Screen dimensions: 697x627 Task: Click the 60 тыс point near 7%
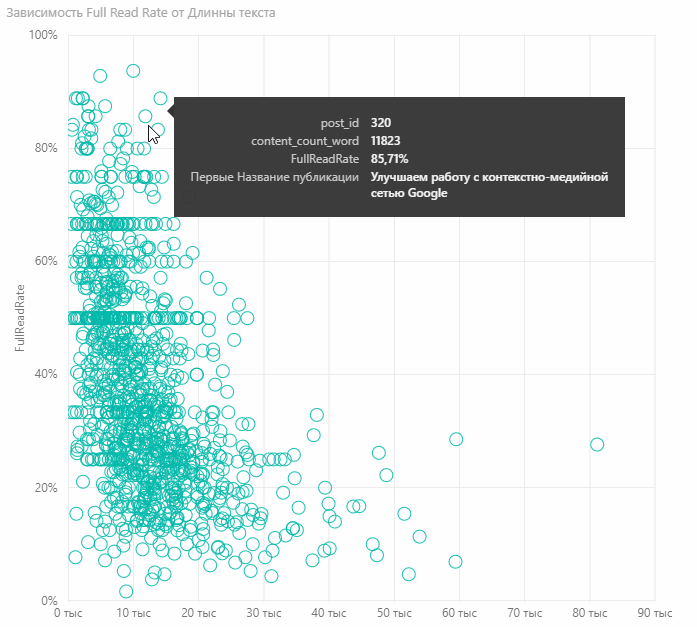[x=455, y=562]
